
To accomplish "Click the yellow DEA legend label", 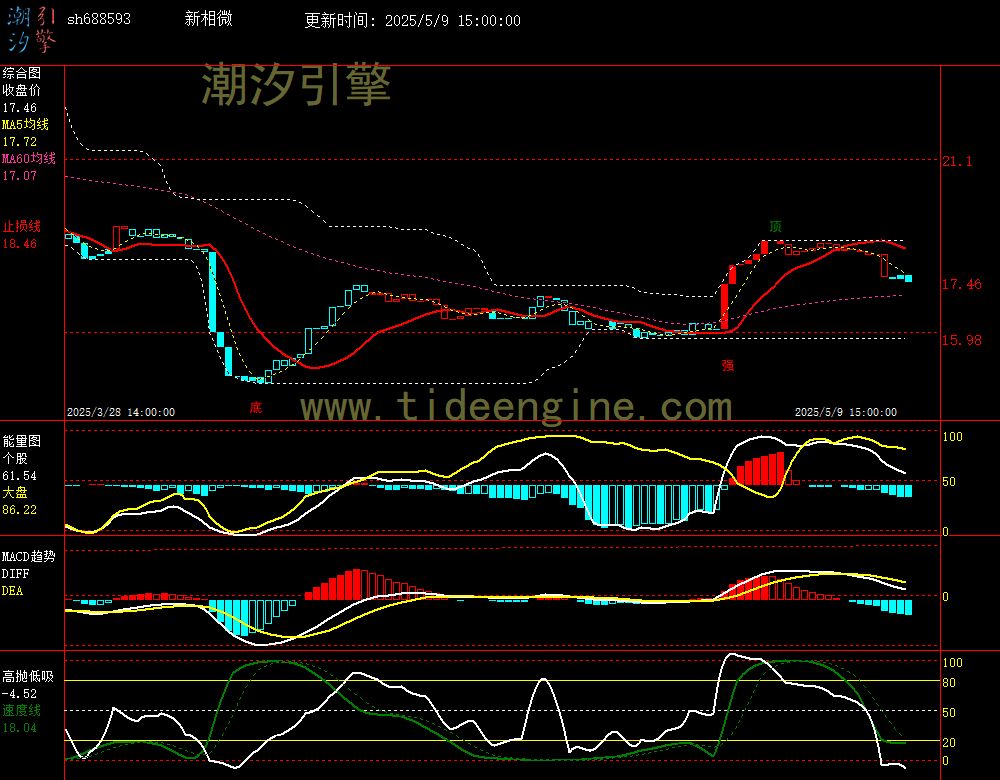I will pyautogui.click(x=13, y=591).
